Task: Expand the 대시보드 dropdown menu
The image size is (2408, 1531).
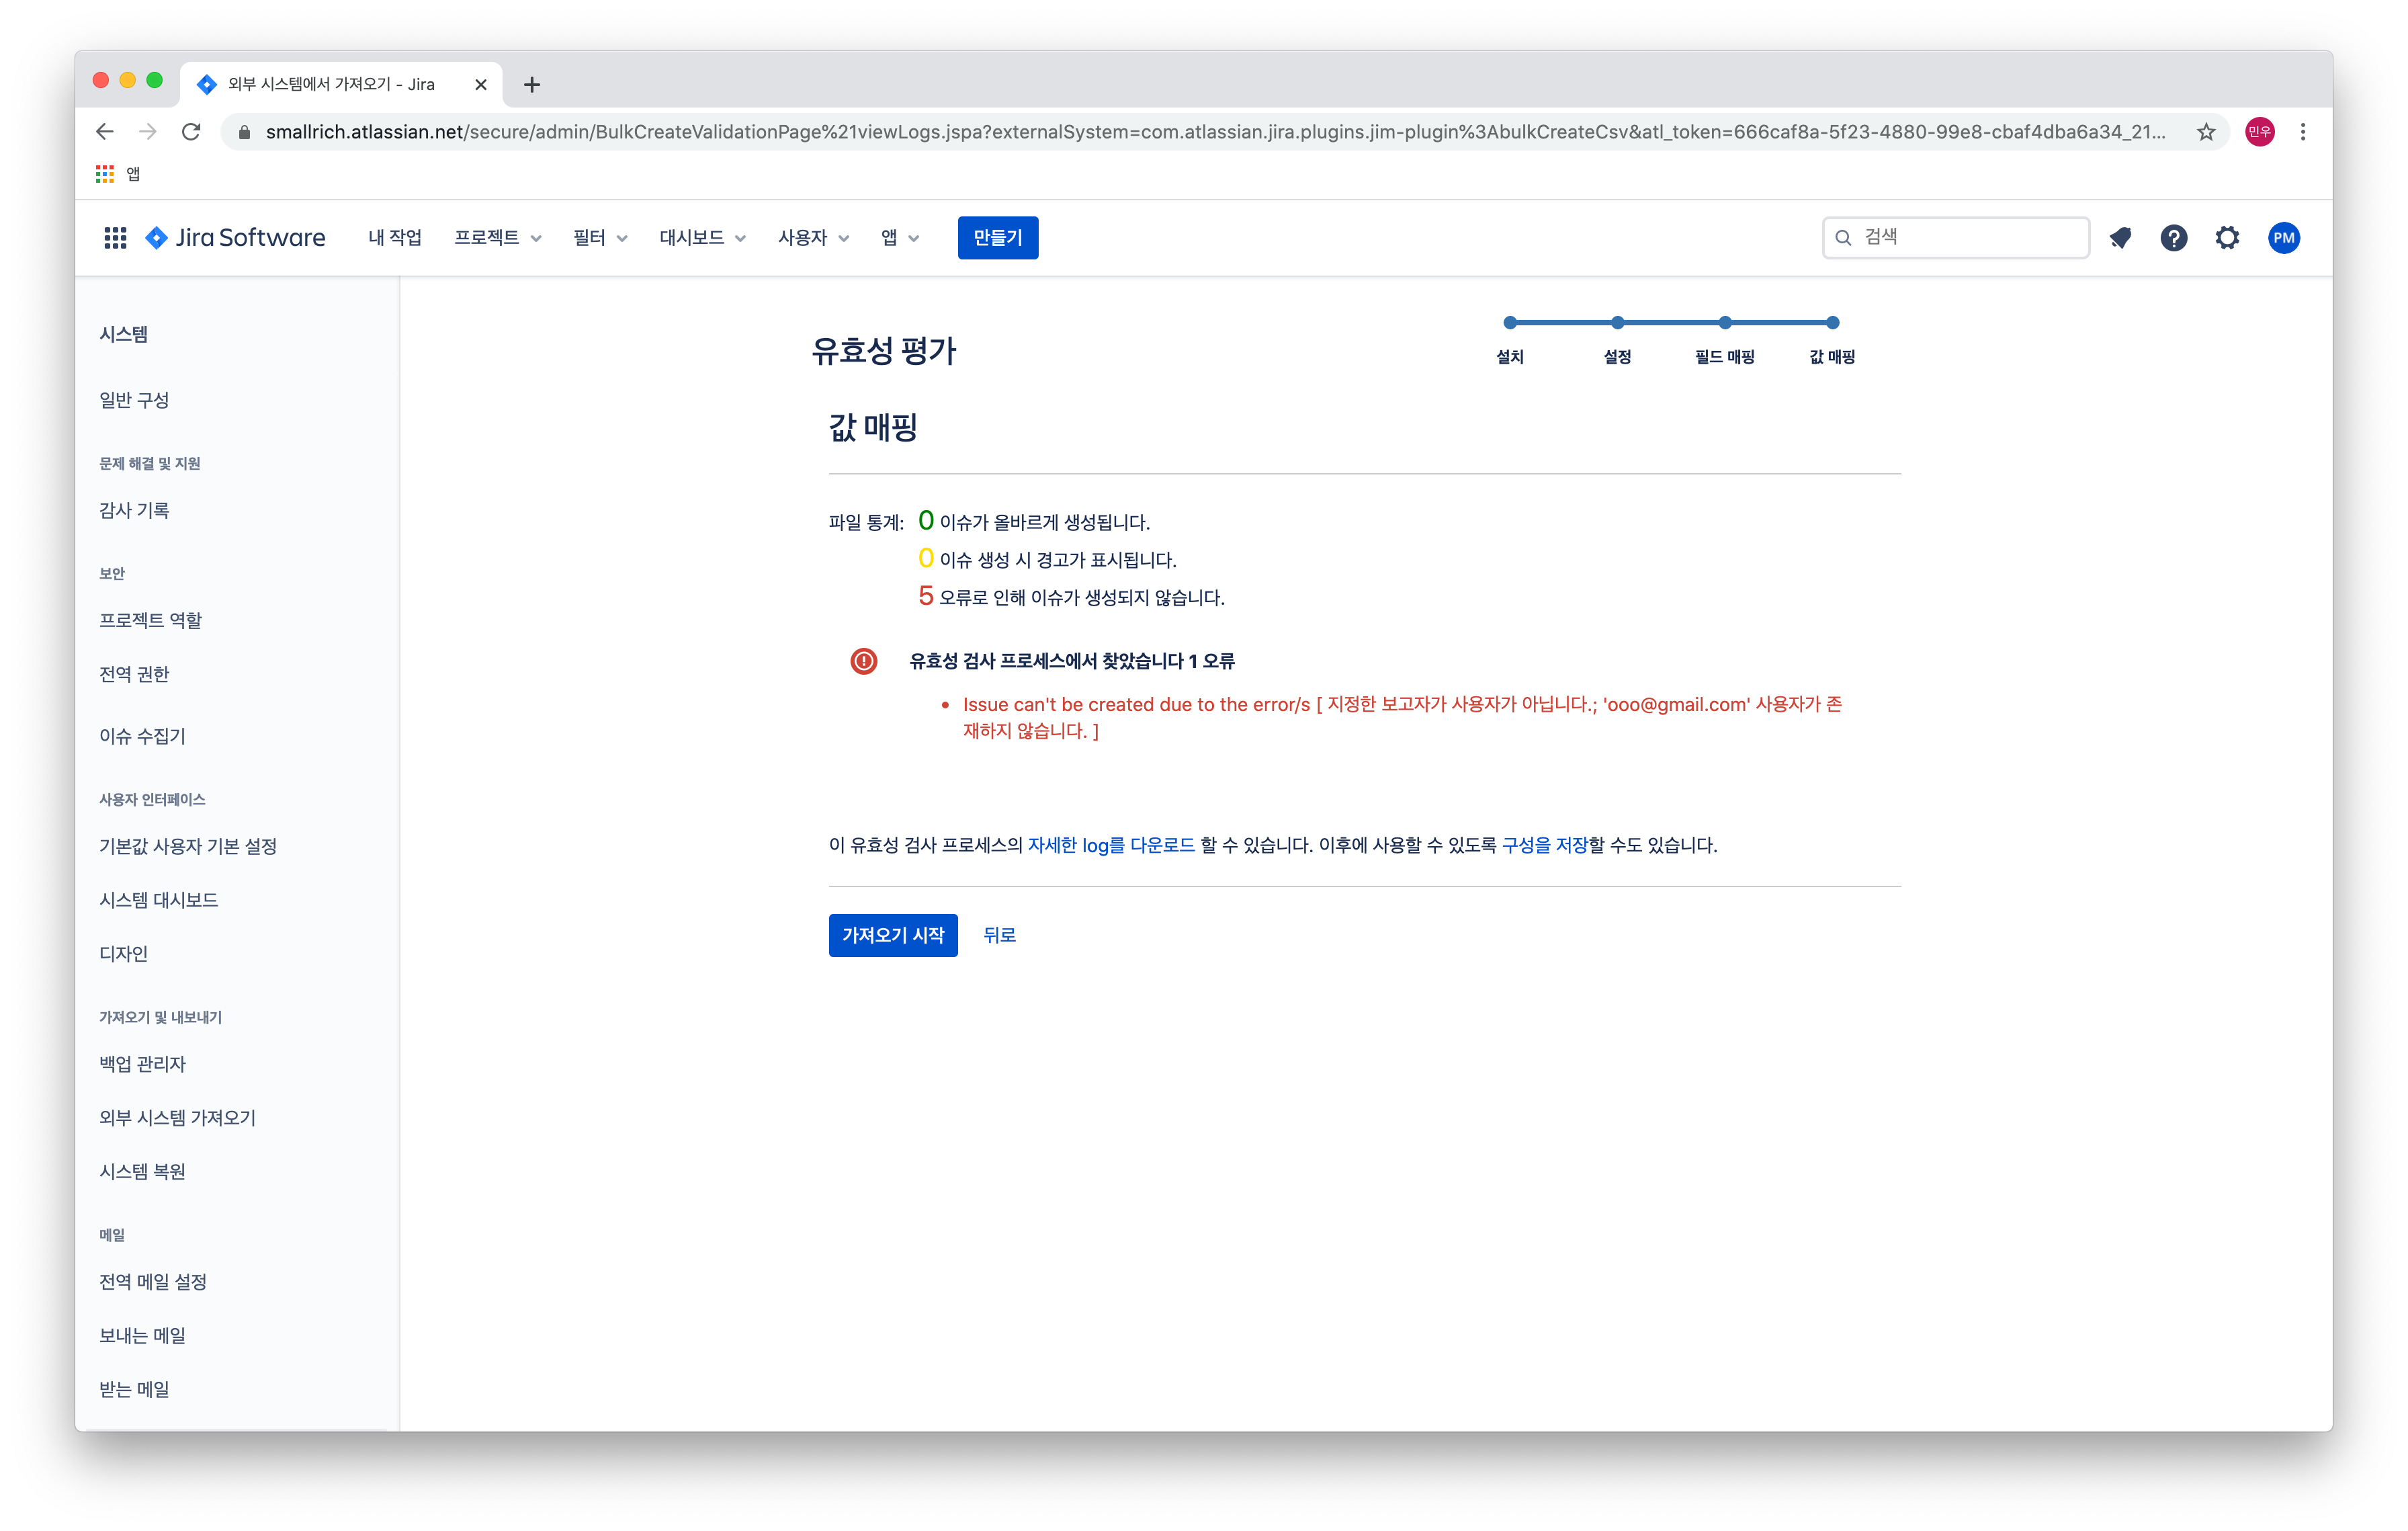Action: click(702, 238)
